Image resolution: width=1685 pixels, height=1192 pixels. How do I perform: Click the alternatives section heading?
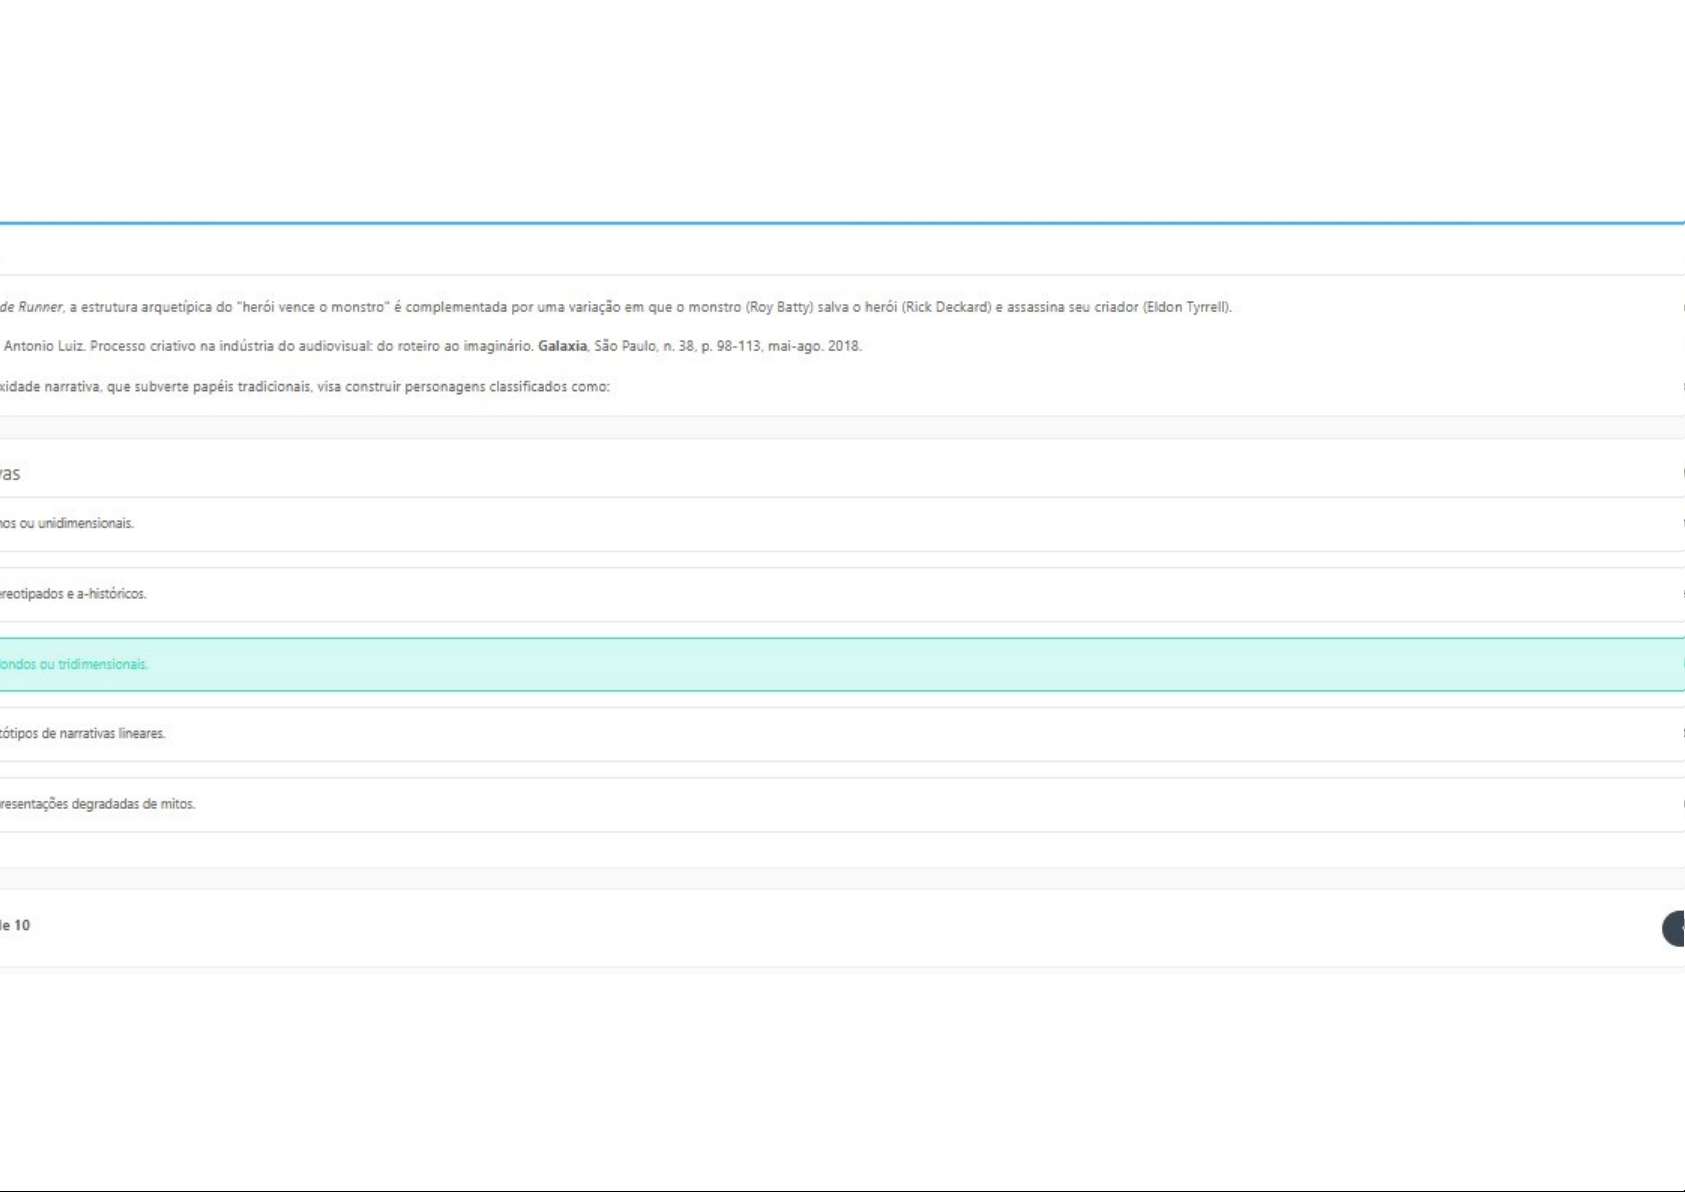tap(10, 474)
